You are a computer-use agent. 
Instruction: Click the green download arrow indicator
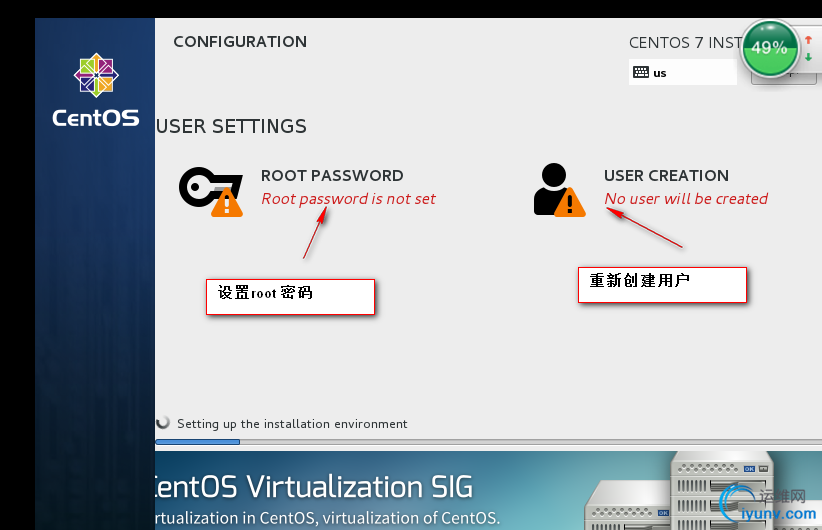808,57
